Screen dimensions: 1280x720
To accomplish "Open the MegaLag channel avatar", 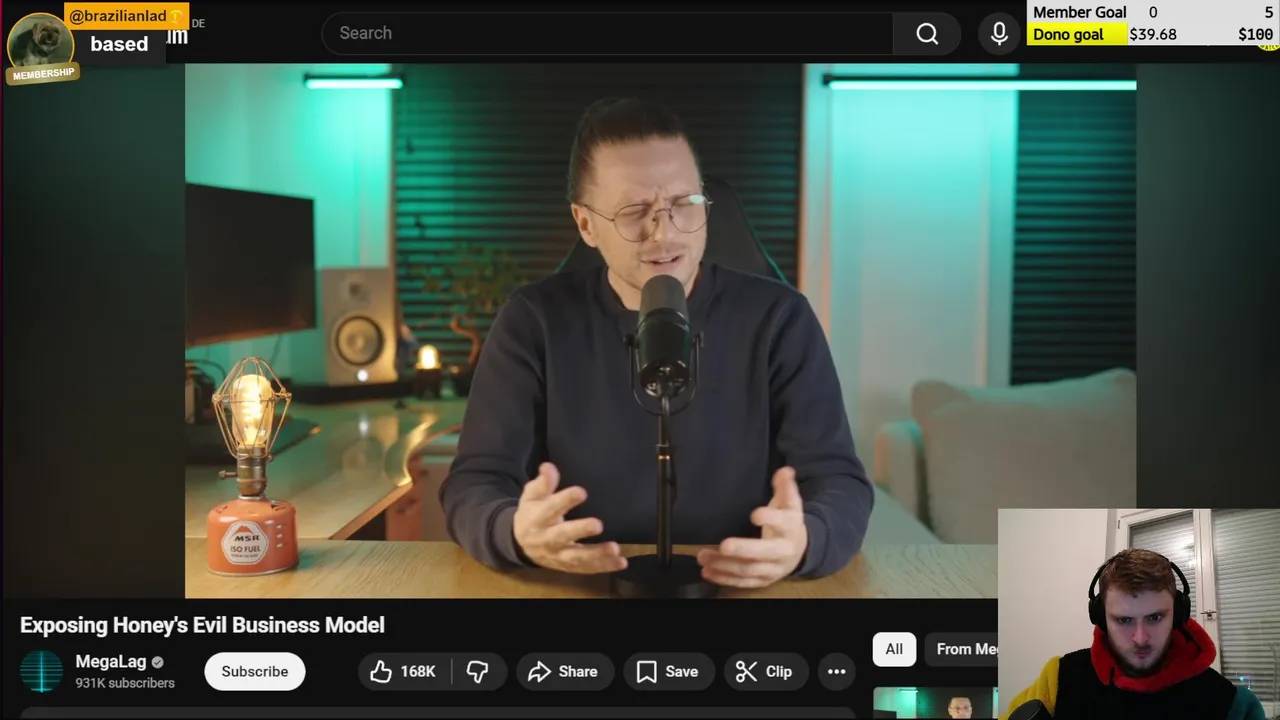I will click(x=42, y=672).
